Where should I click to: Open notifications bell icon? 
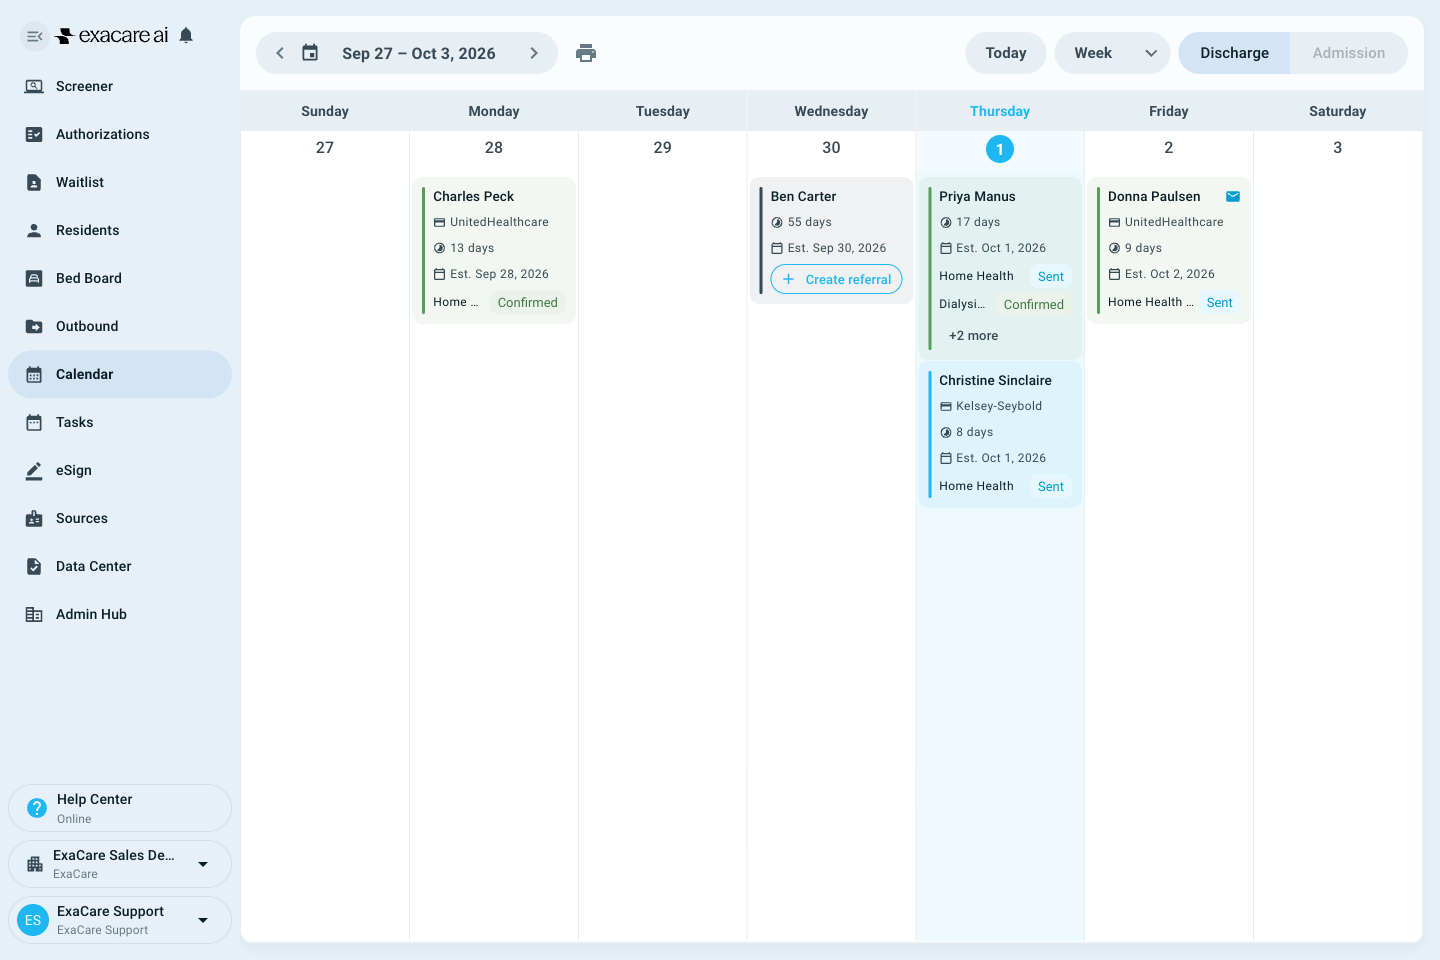[x=186, y=36]
